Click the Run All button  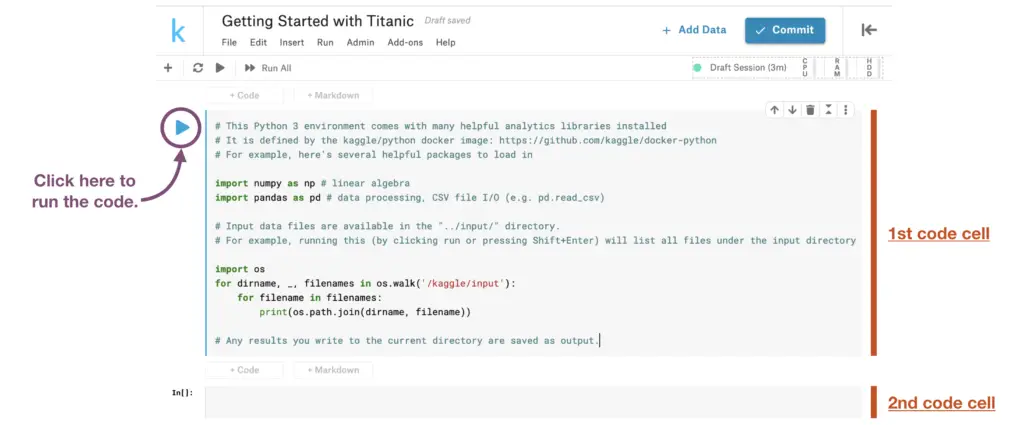268,68
